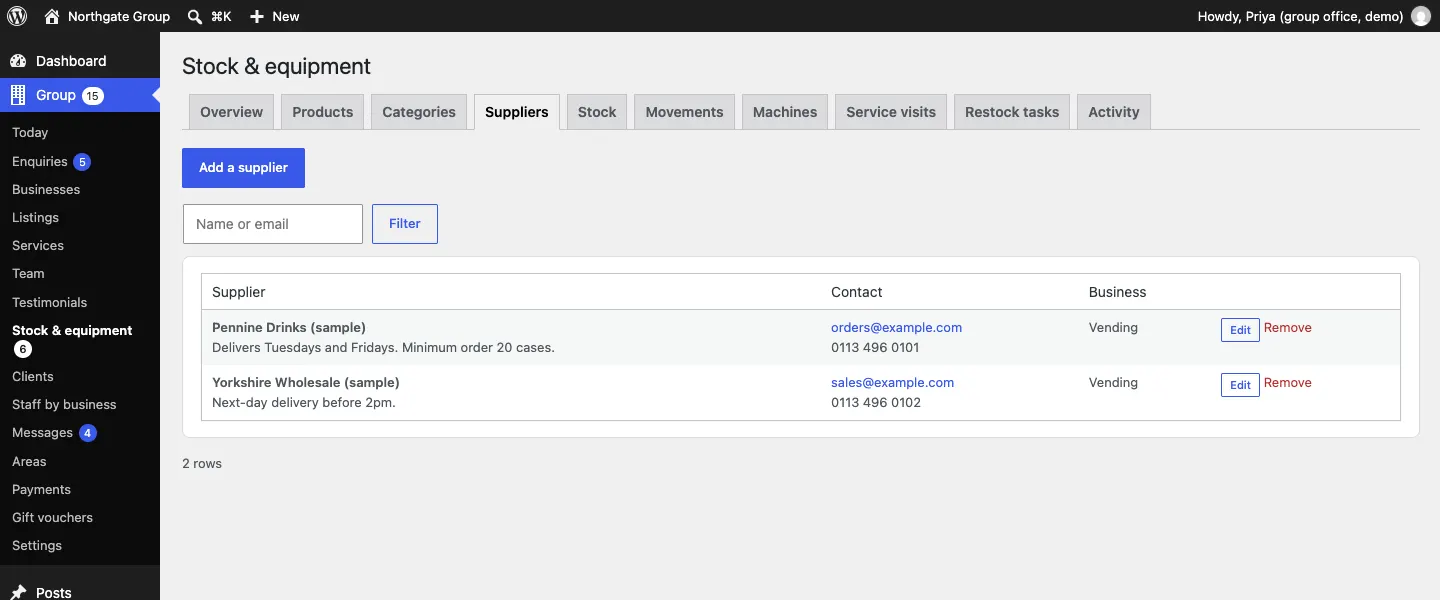Open the user avatar icon
1440x600 pixels.
(x=1420, y=16)
